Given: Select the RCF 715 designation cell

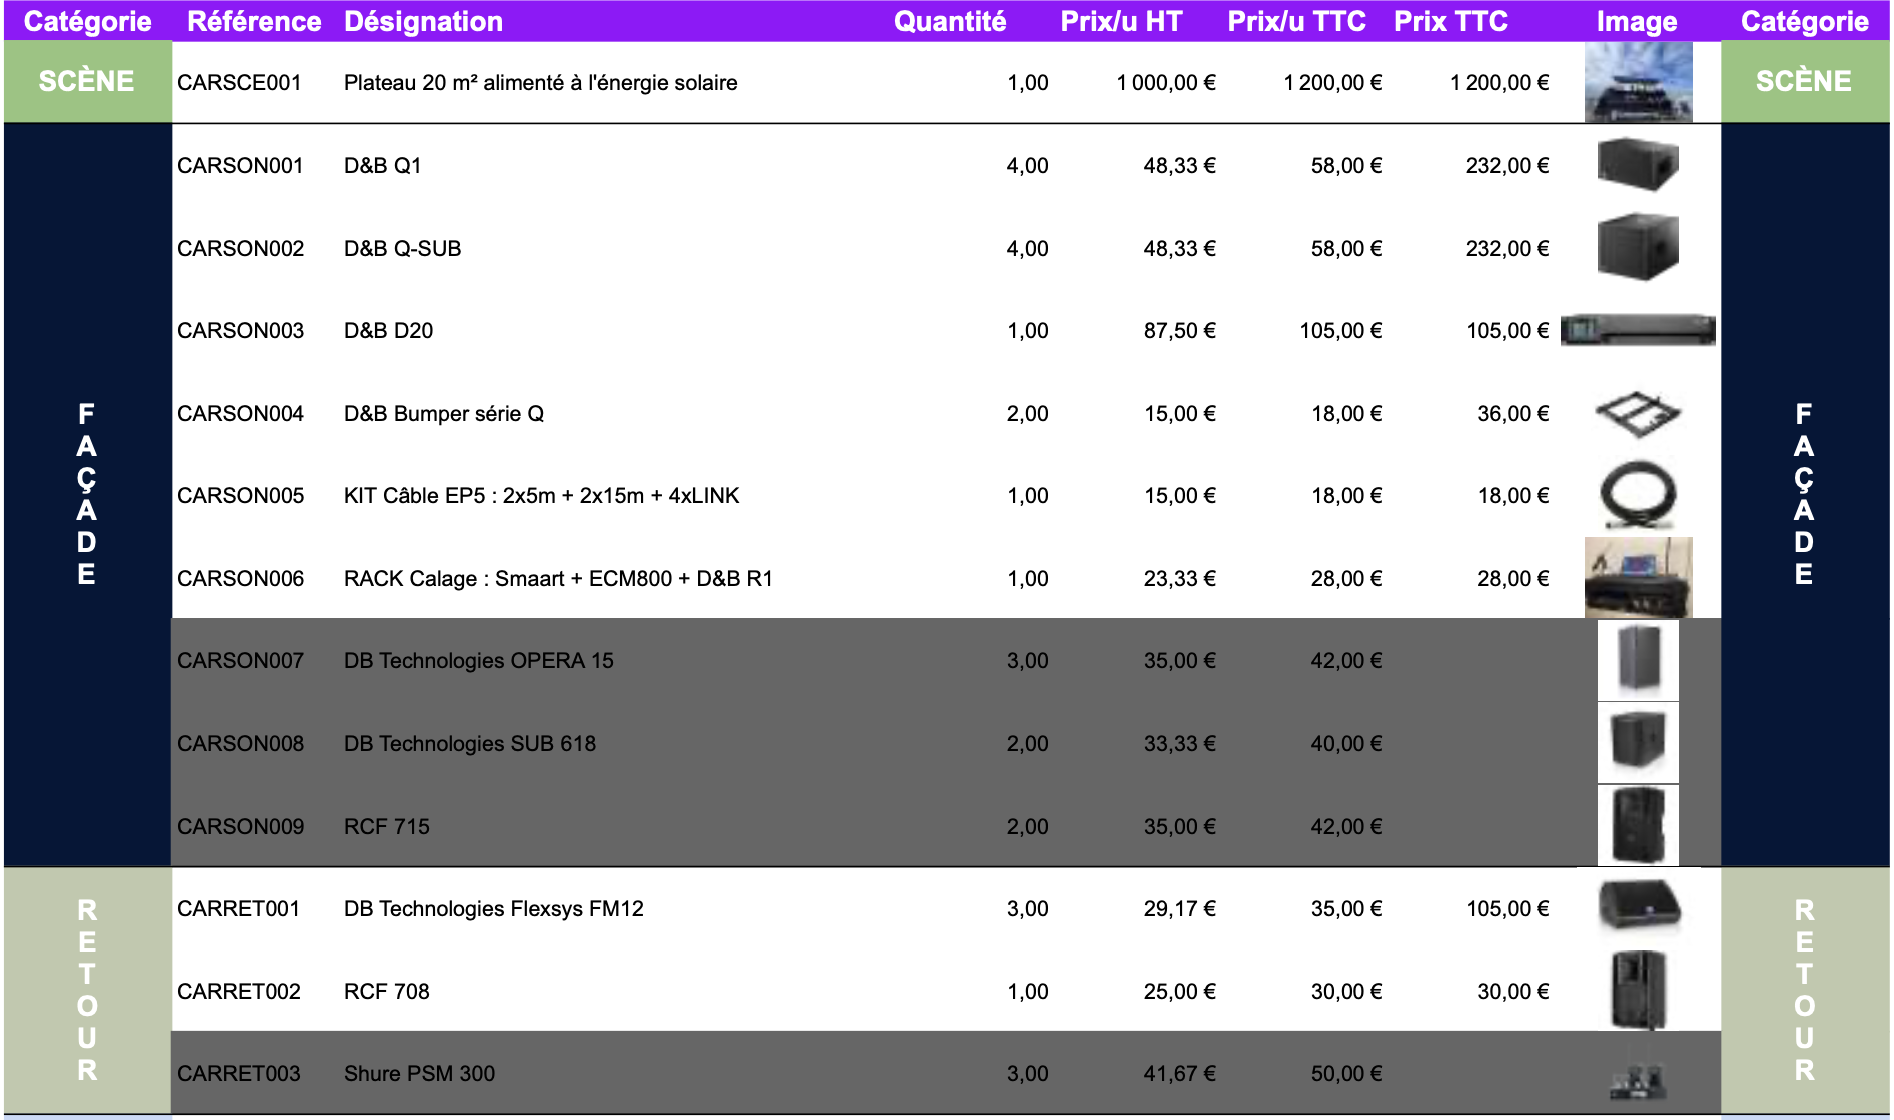Looking at the screenshot, I should [x=386, y=827].
